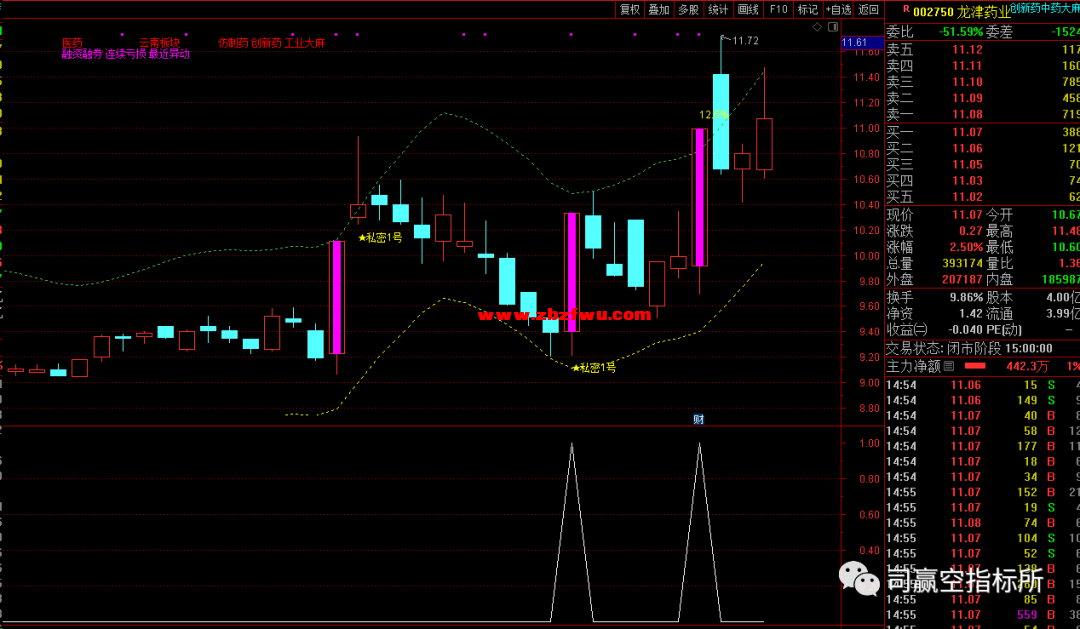The image size is (1080, 629).
Task: Click the 买一 price 11.07
Action: pyautogui.click(x=967, y=132)
